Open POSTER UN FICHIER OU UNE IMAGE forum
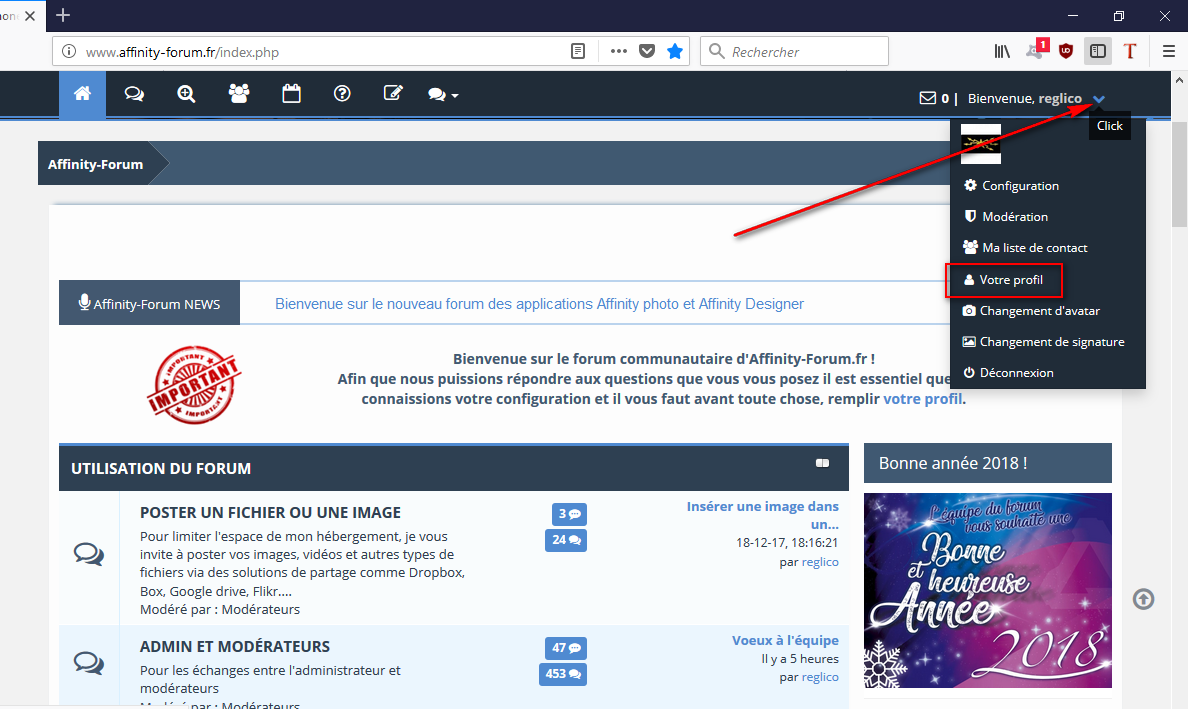This screenshot has width=1188, height=709. 270,513
